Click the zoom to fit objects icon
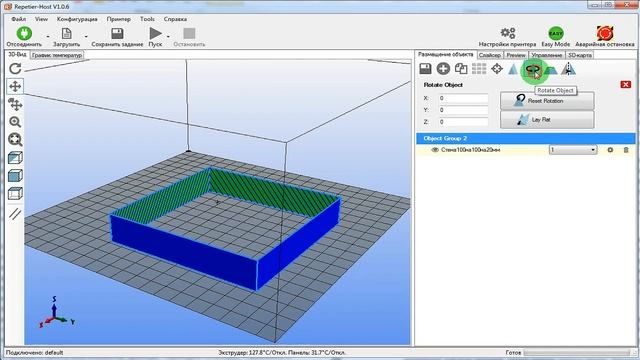Screen dimensions: 640x360 pyautogui.click(x=15, y=140)
